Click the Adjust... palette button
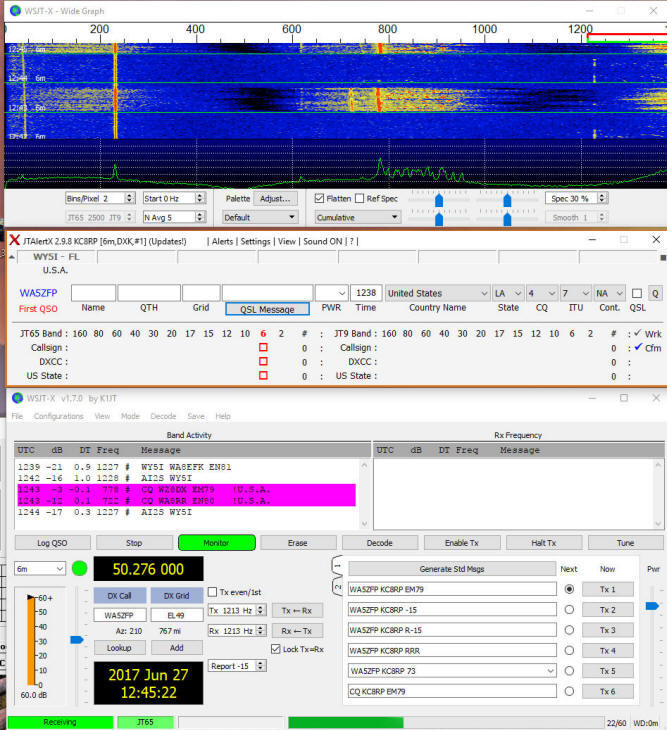 click(x=275, y=198)
